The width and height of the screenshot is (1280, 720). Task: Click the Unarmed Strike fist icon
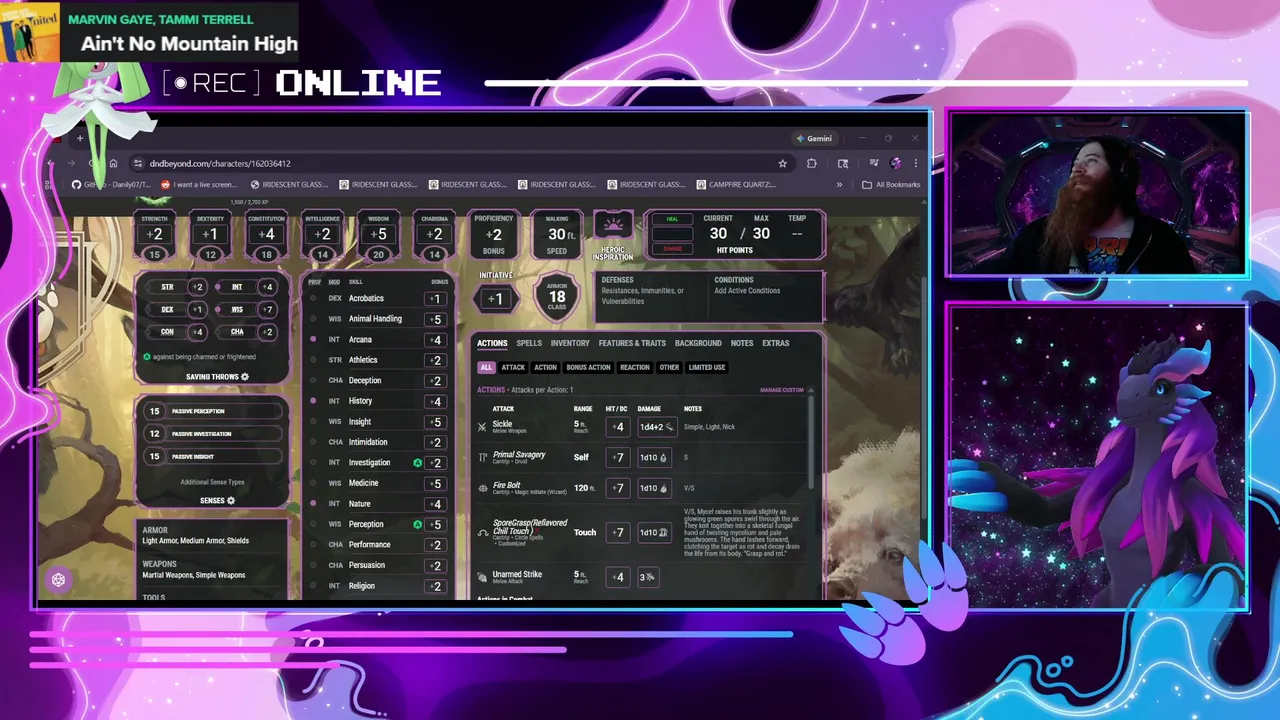(x=482, y=577)
